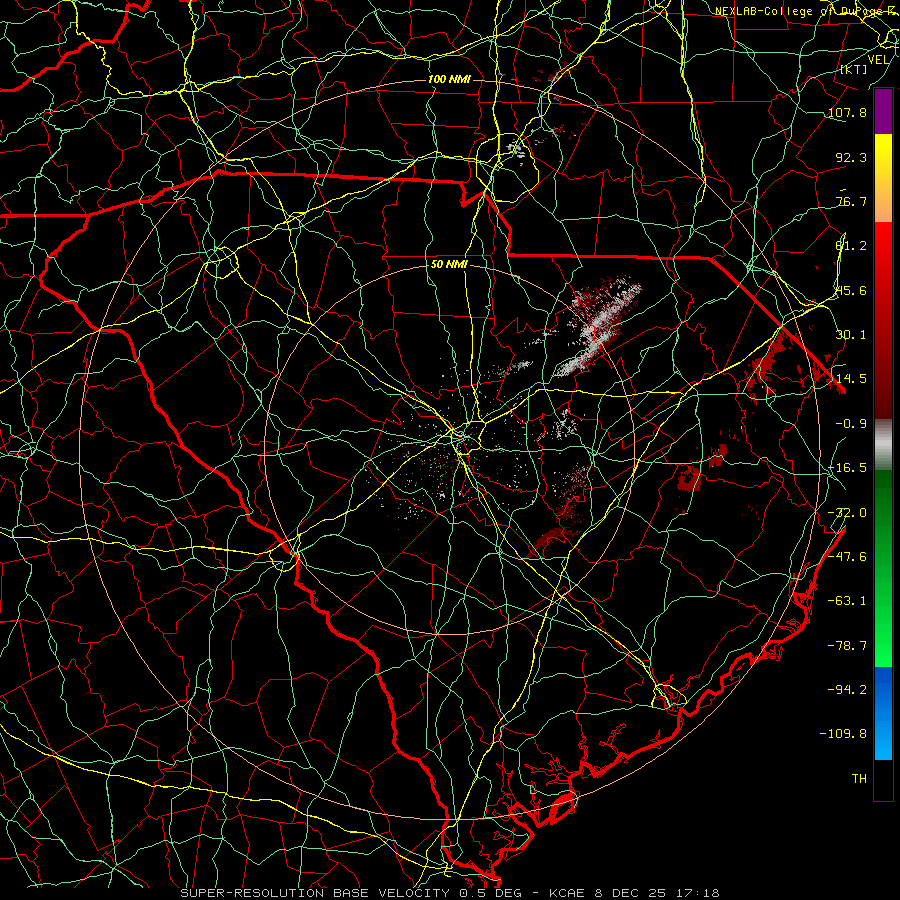Click the 92.3 scale value
900x900 pixels.
851,157
